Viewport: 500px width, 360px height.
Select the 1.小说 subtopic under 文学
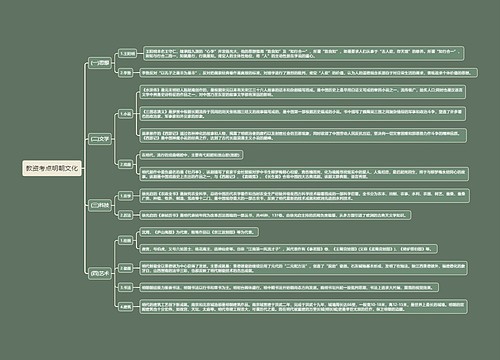click(x=126, y=114)
